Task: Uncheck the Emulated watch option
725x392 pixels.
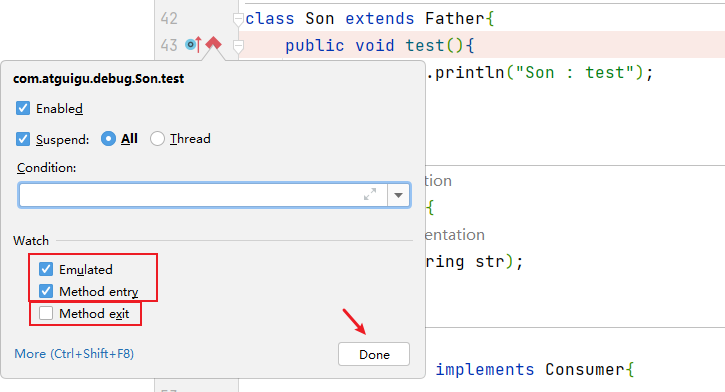Action: 46,269
